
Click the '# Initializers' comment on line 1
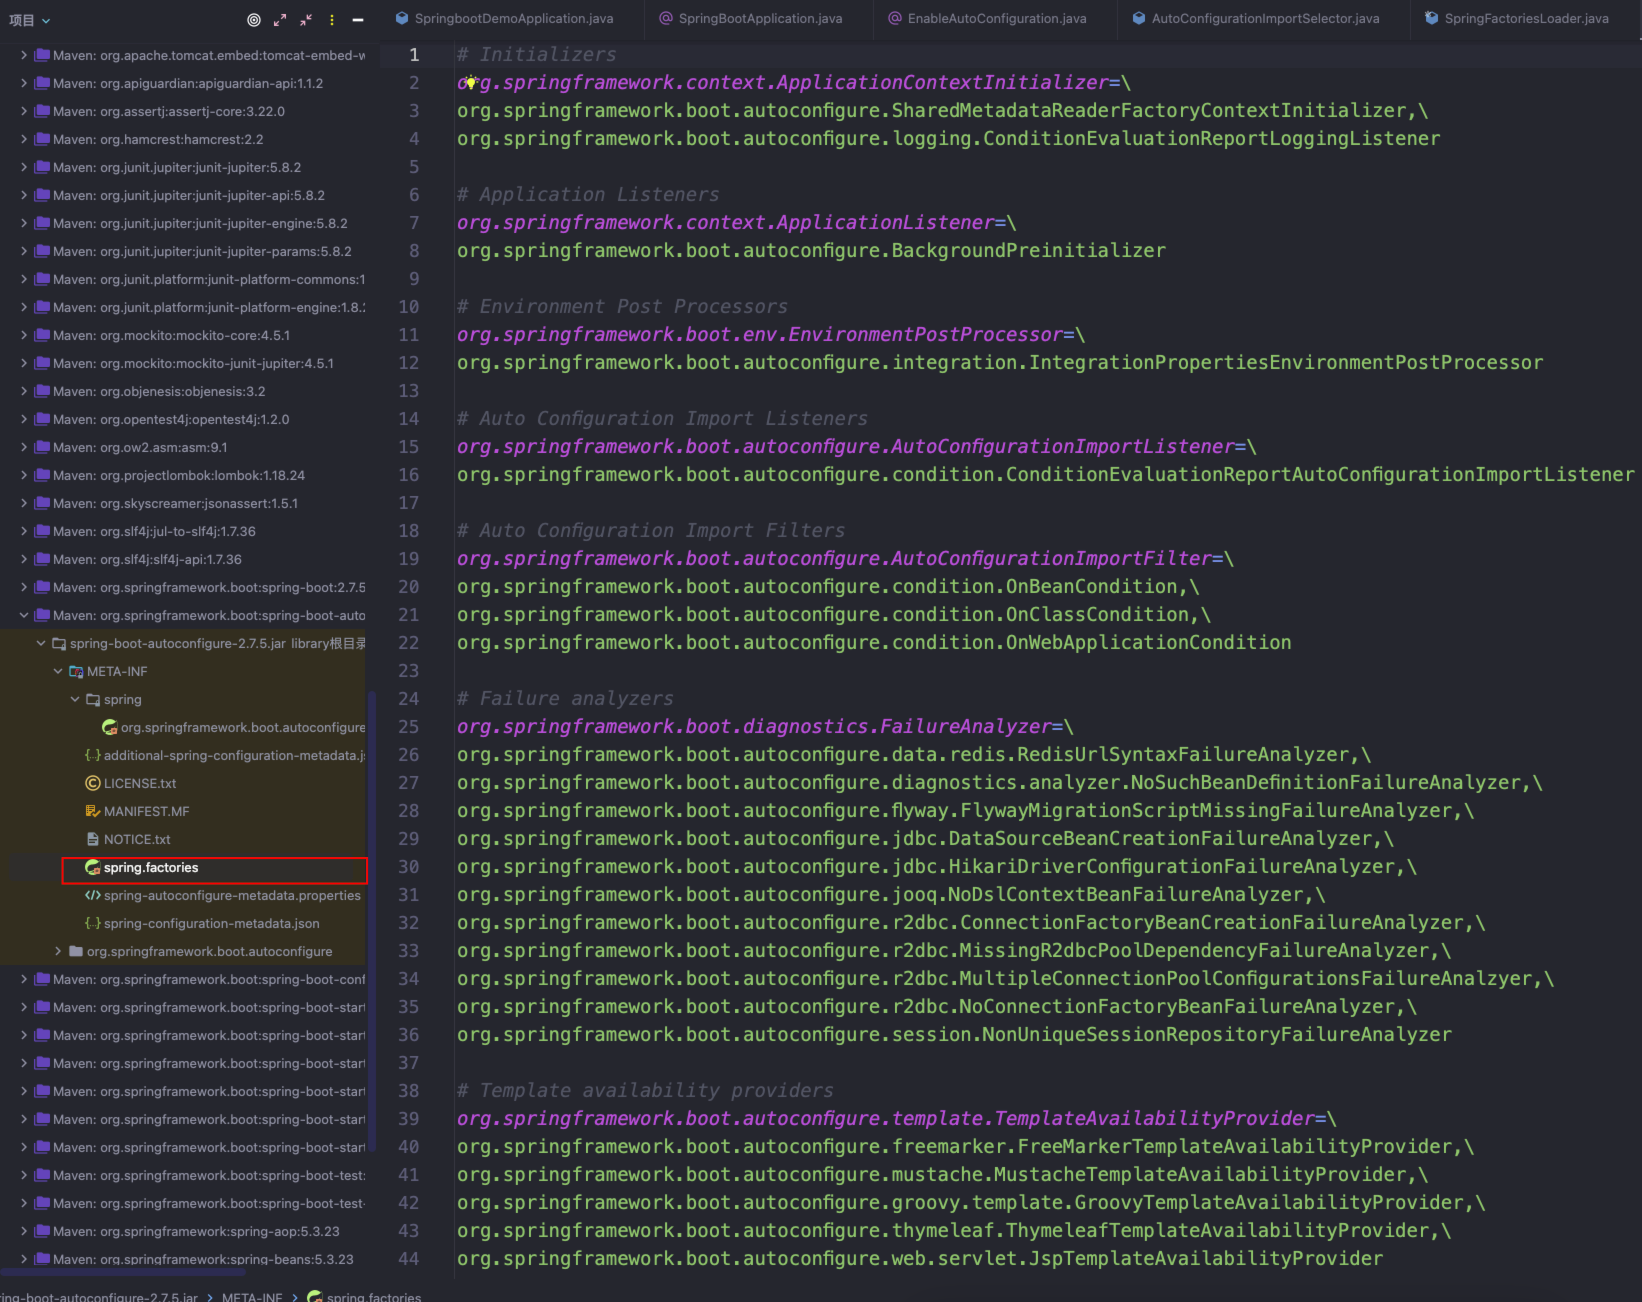(537, 55)
